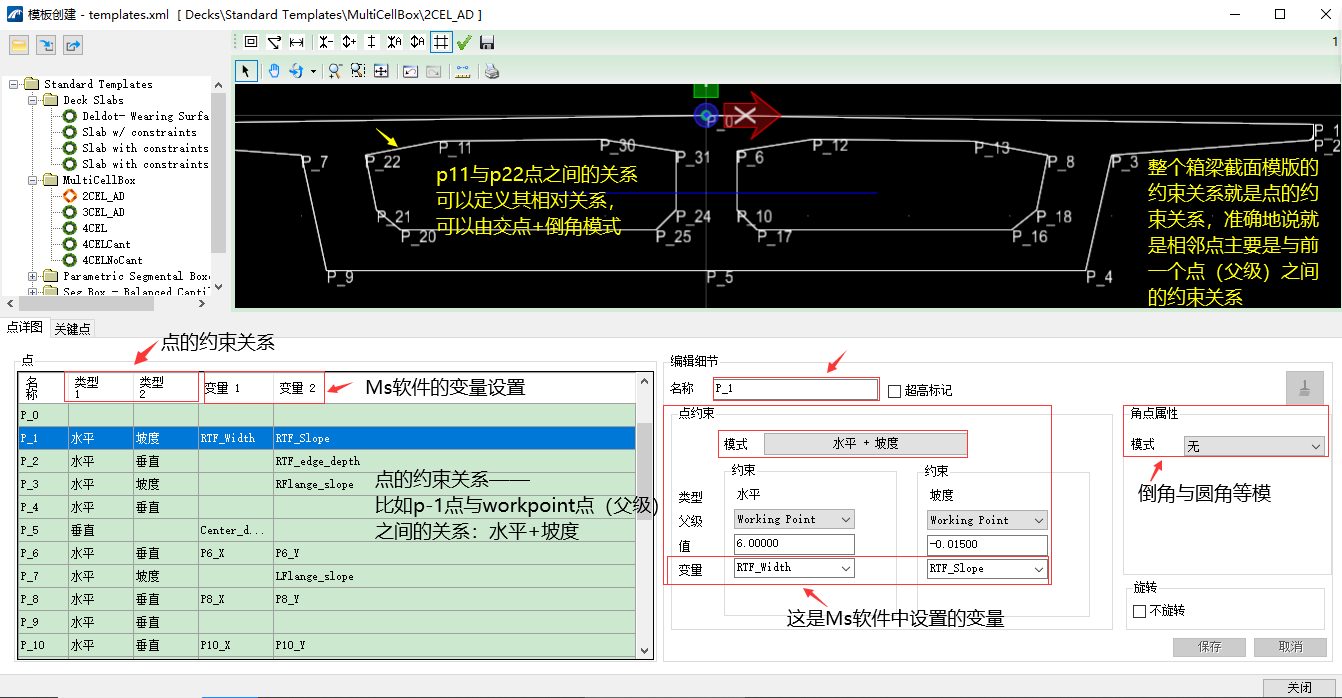This screenshot has width=1342, height=698.
Task: Click the blue rotate view icon
Action: [296, 71]
